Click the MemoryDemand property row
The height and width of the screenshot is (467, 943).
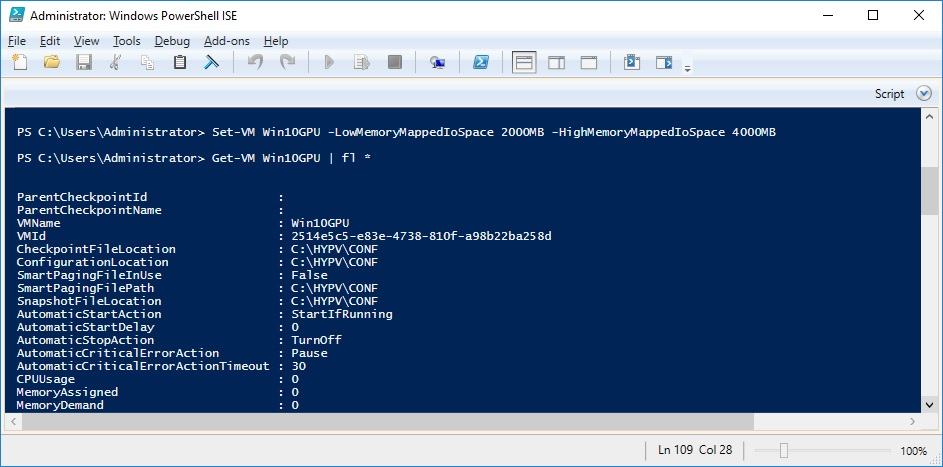point(158,405)
